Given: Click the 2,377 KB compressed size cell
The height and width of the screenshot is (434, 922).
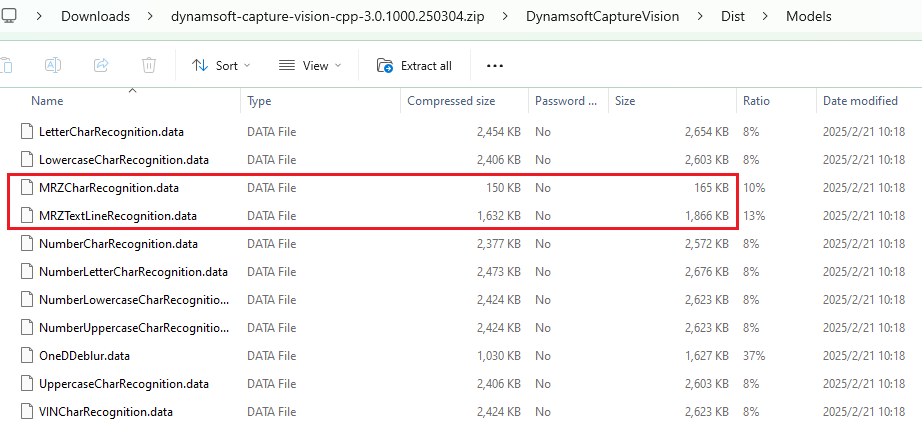Looking at the screenshot, I should point(499,243).
